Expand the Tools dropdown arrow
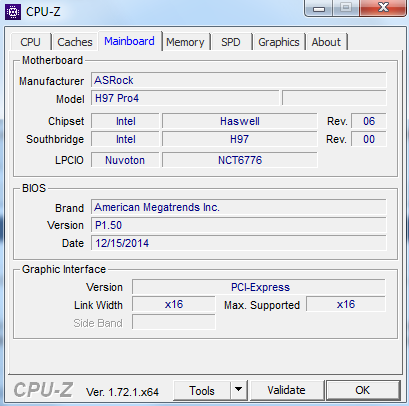 coord(238,390)
